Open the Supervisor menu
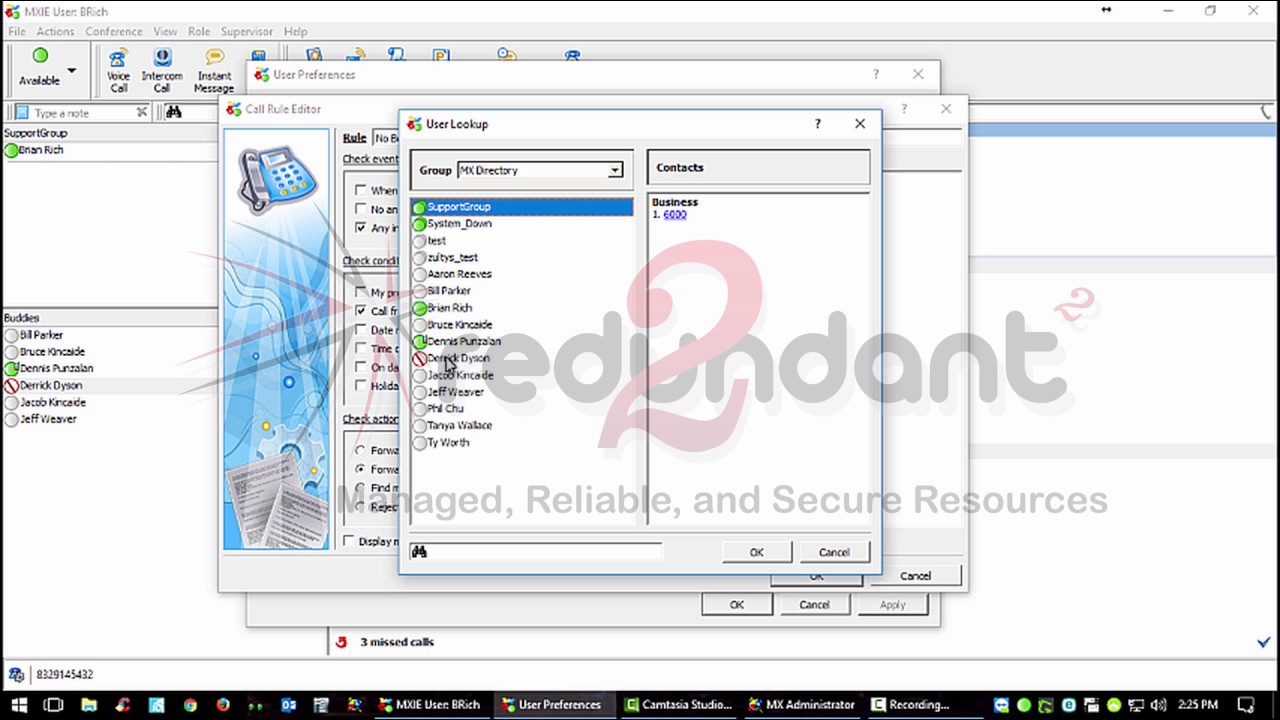The width and height of the screenshot is (1280, 720). point(246,32)
